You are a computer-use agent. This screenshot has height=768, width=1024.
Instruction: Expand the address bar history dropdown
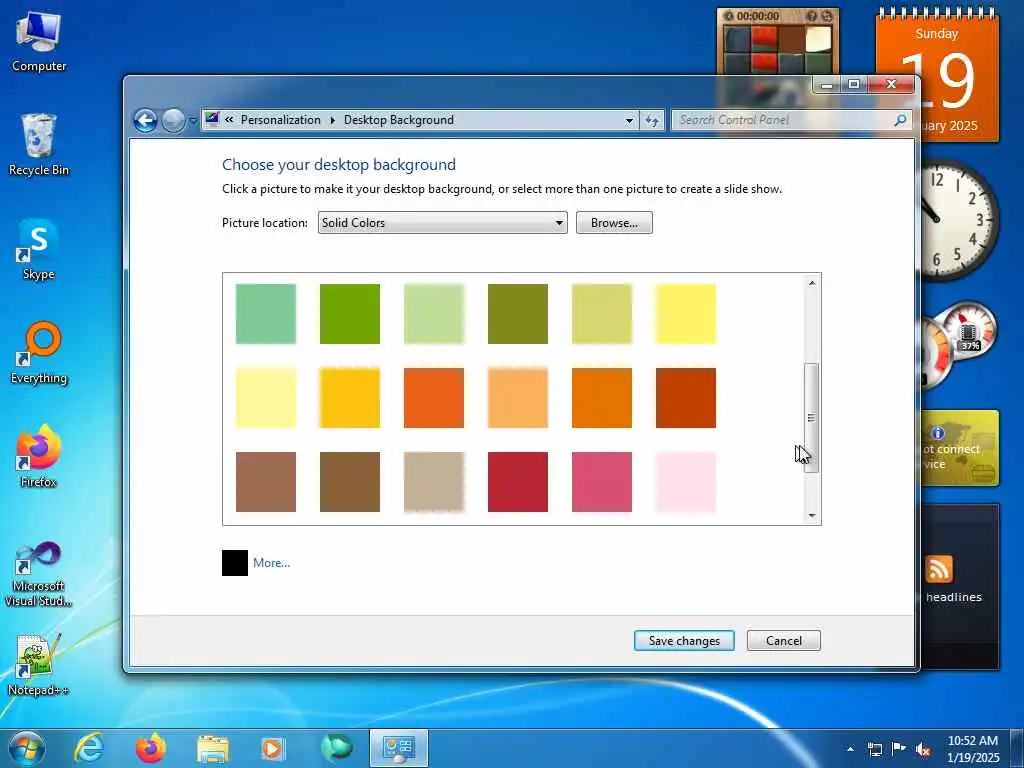629,120
